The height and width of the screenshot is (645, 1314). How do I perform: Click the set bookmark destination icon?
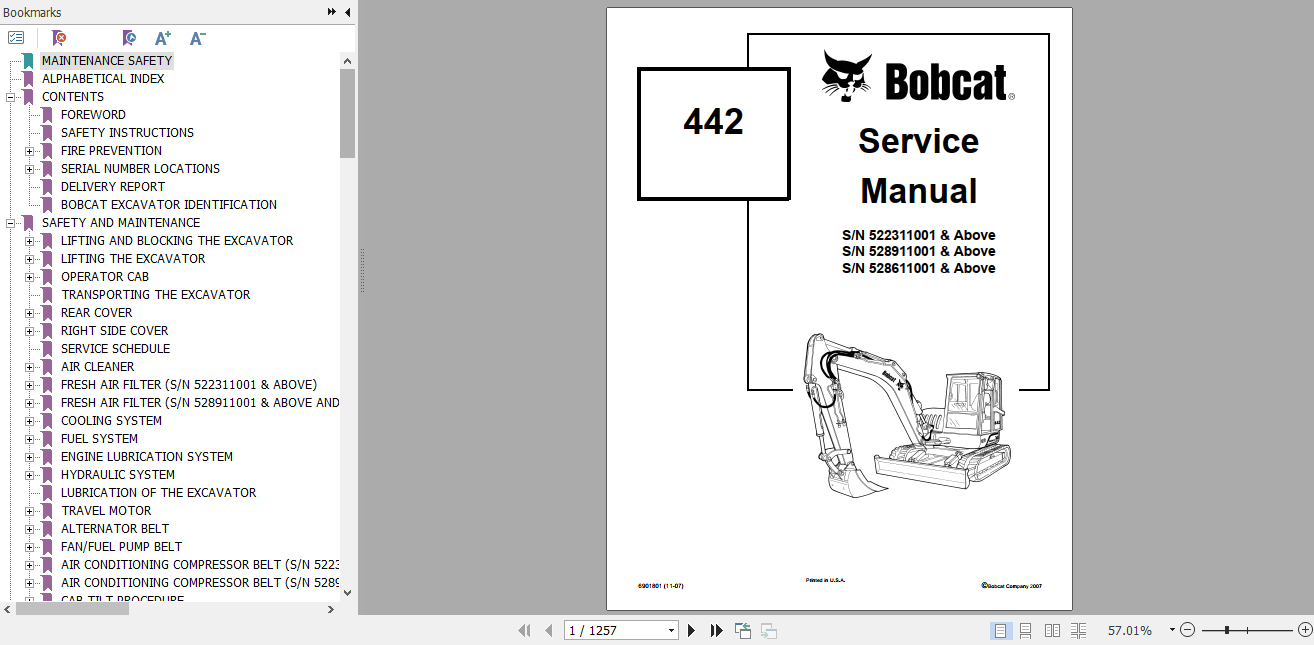click(129, 38)
